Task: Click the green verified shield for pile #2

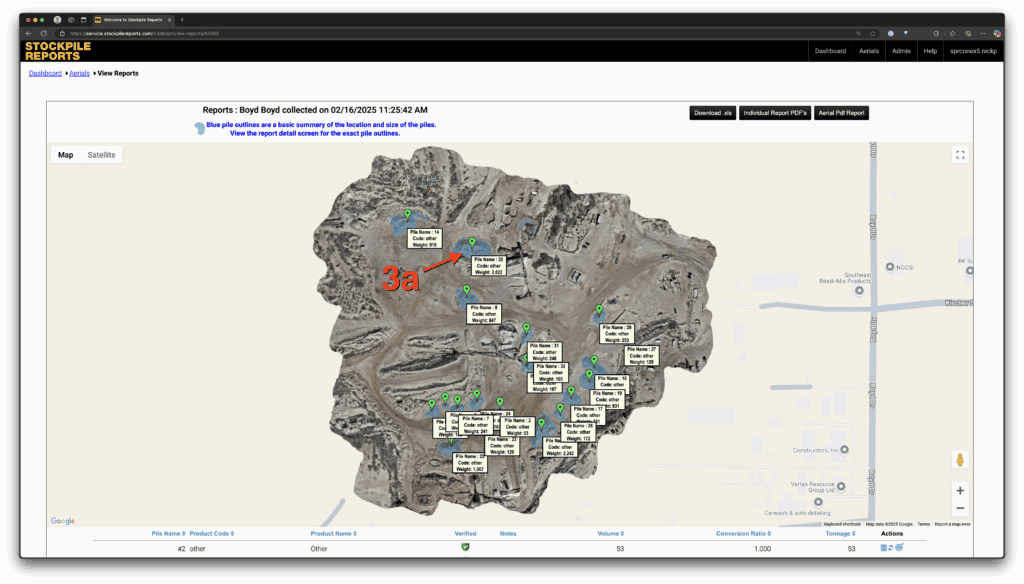Action: [465, 547]
